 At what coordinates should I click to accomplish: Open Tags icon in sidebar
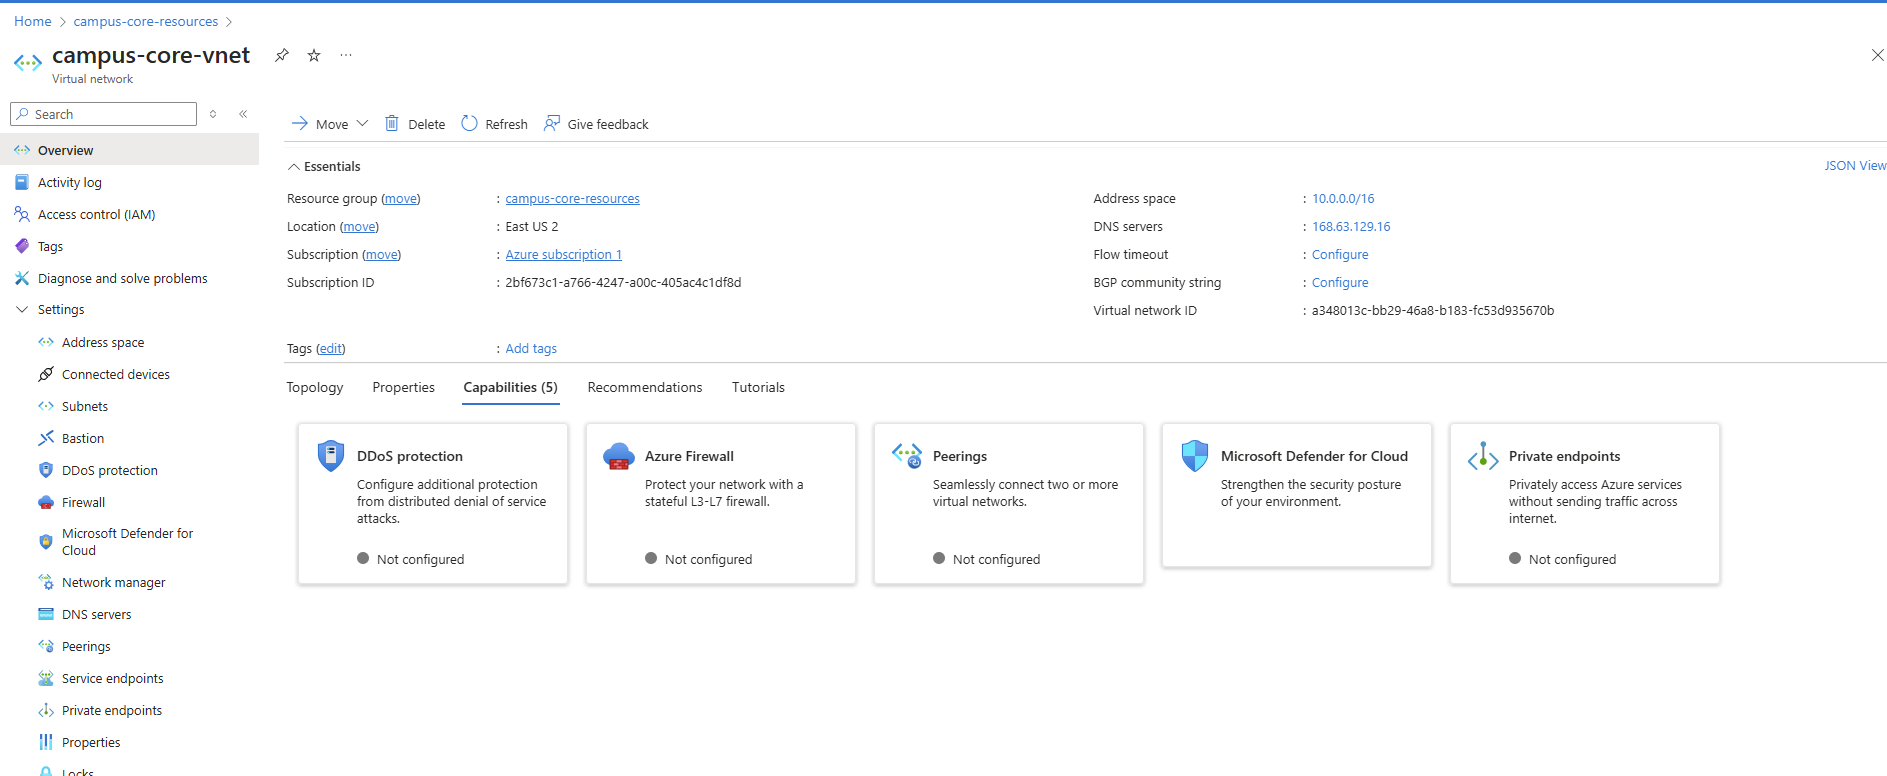pyautogui.click(x=22, y=246)
